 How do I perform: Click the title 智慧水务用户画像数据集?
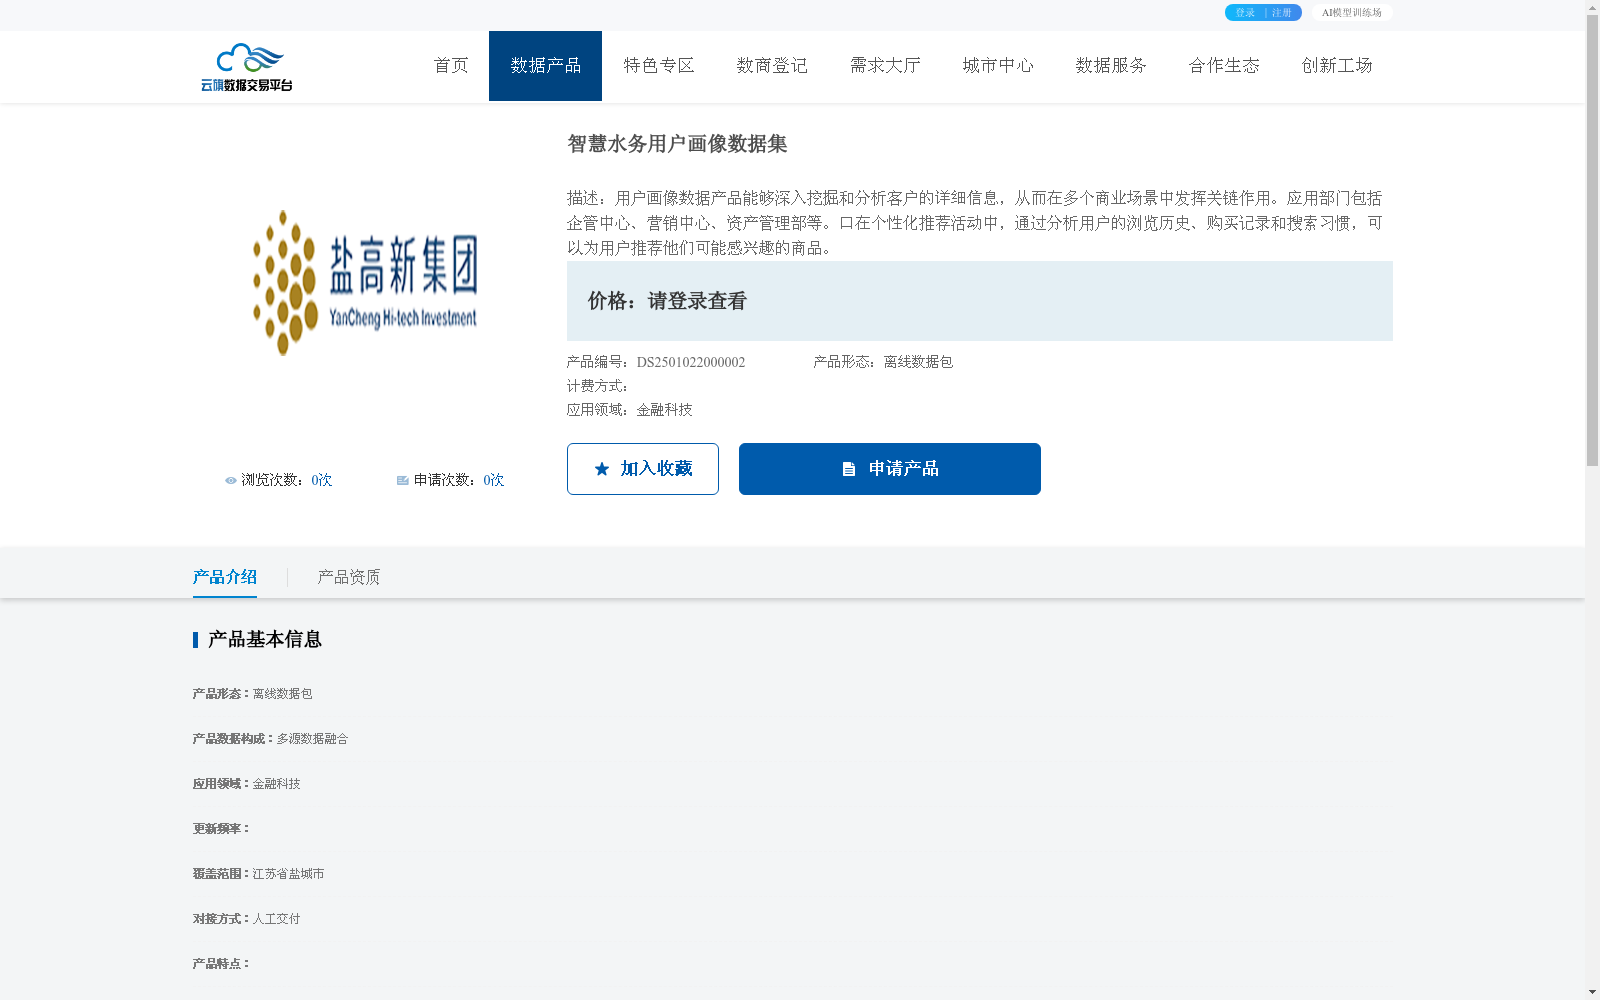[x=678, y=144]
